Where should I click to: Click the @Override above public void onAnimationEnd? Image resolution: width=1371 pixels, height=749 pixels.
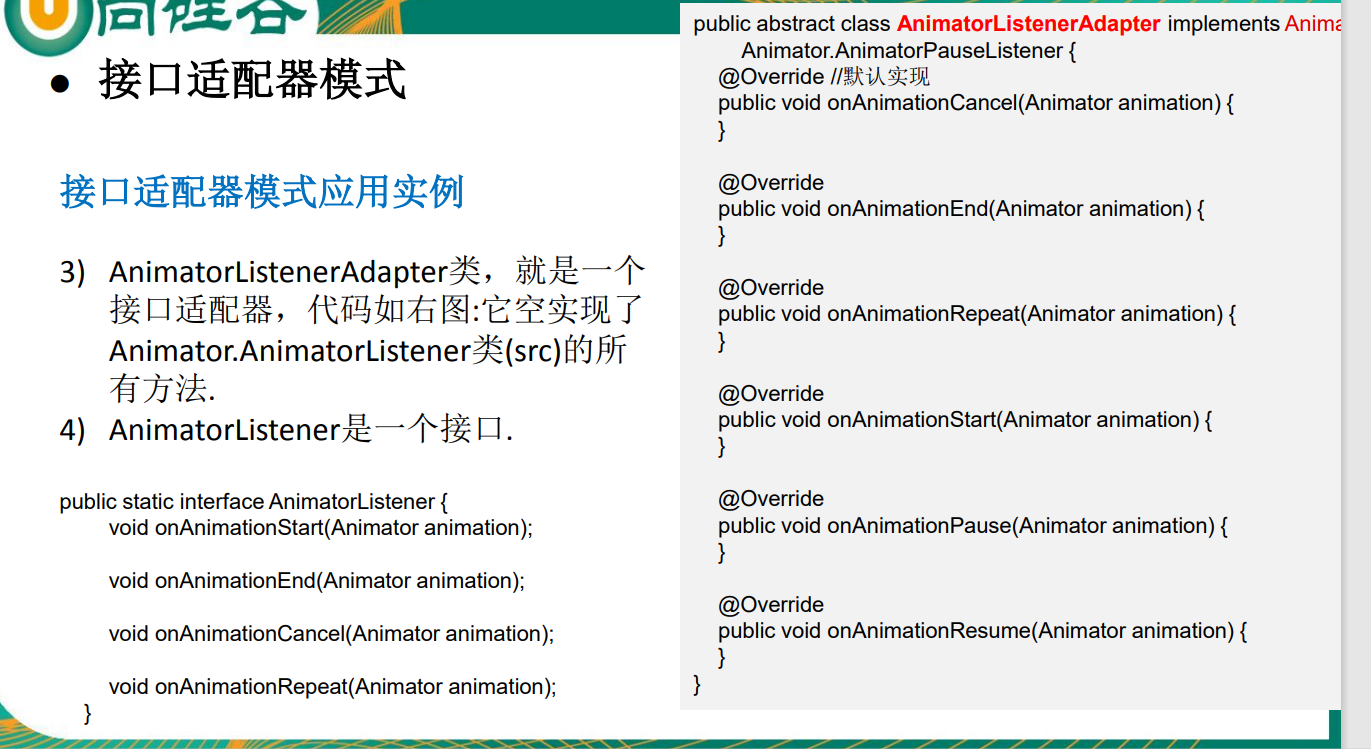pyautogui.click(x=771, y=183)
